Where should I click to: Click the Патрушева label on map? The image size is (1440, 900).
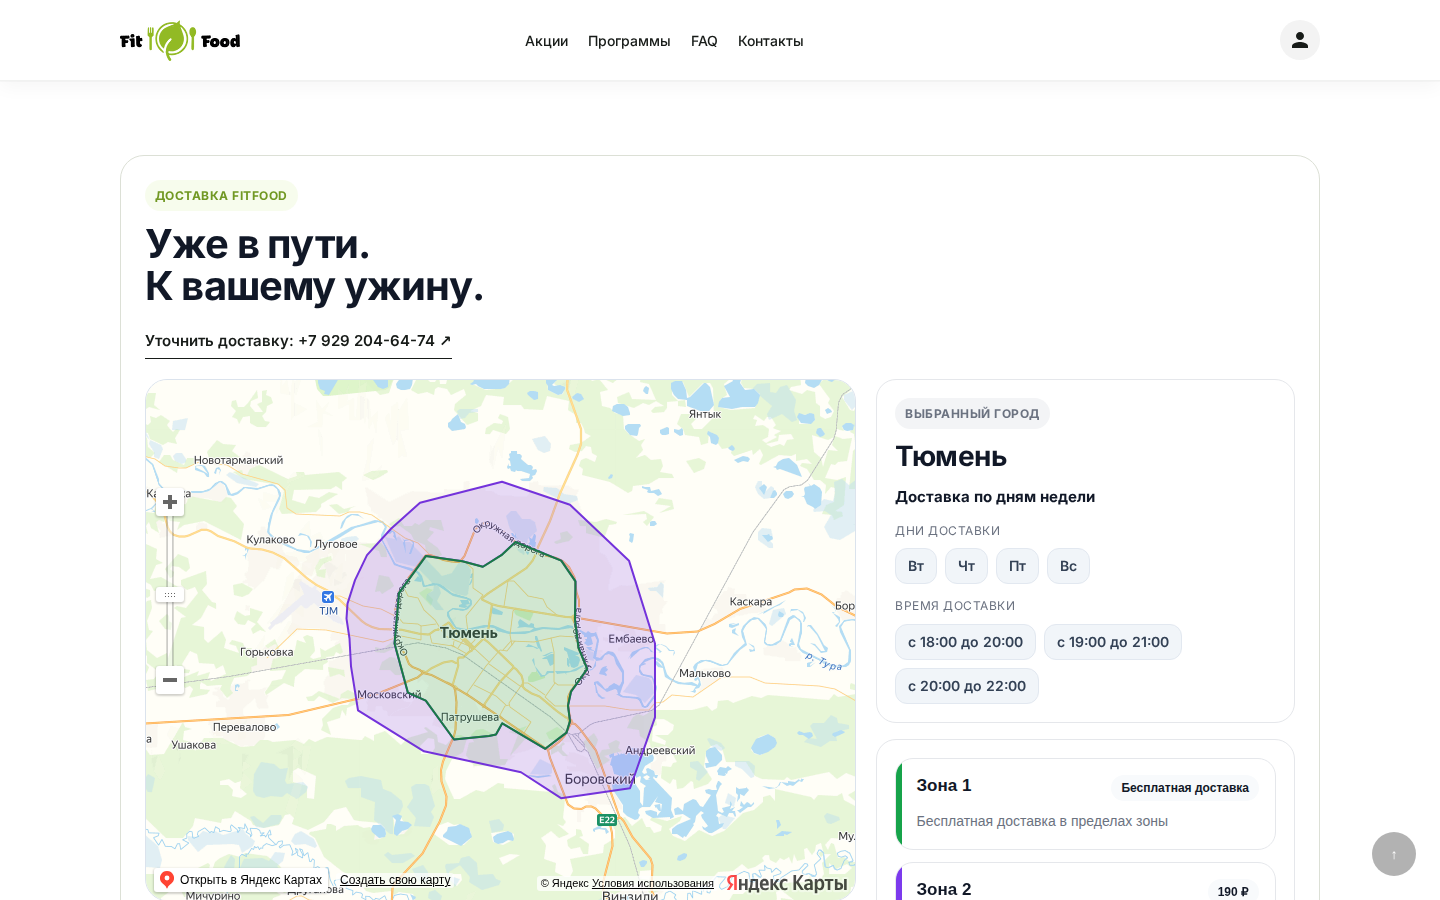coord(470,717)
